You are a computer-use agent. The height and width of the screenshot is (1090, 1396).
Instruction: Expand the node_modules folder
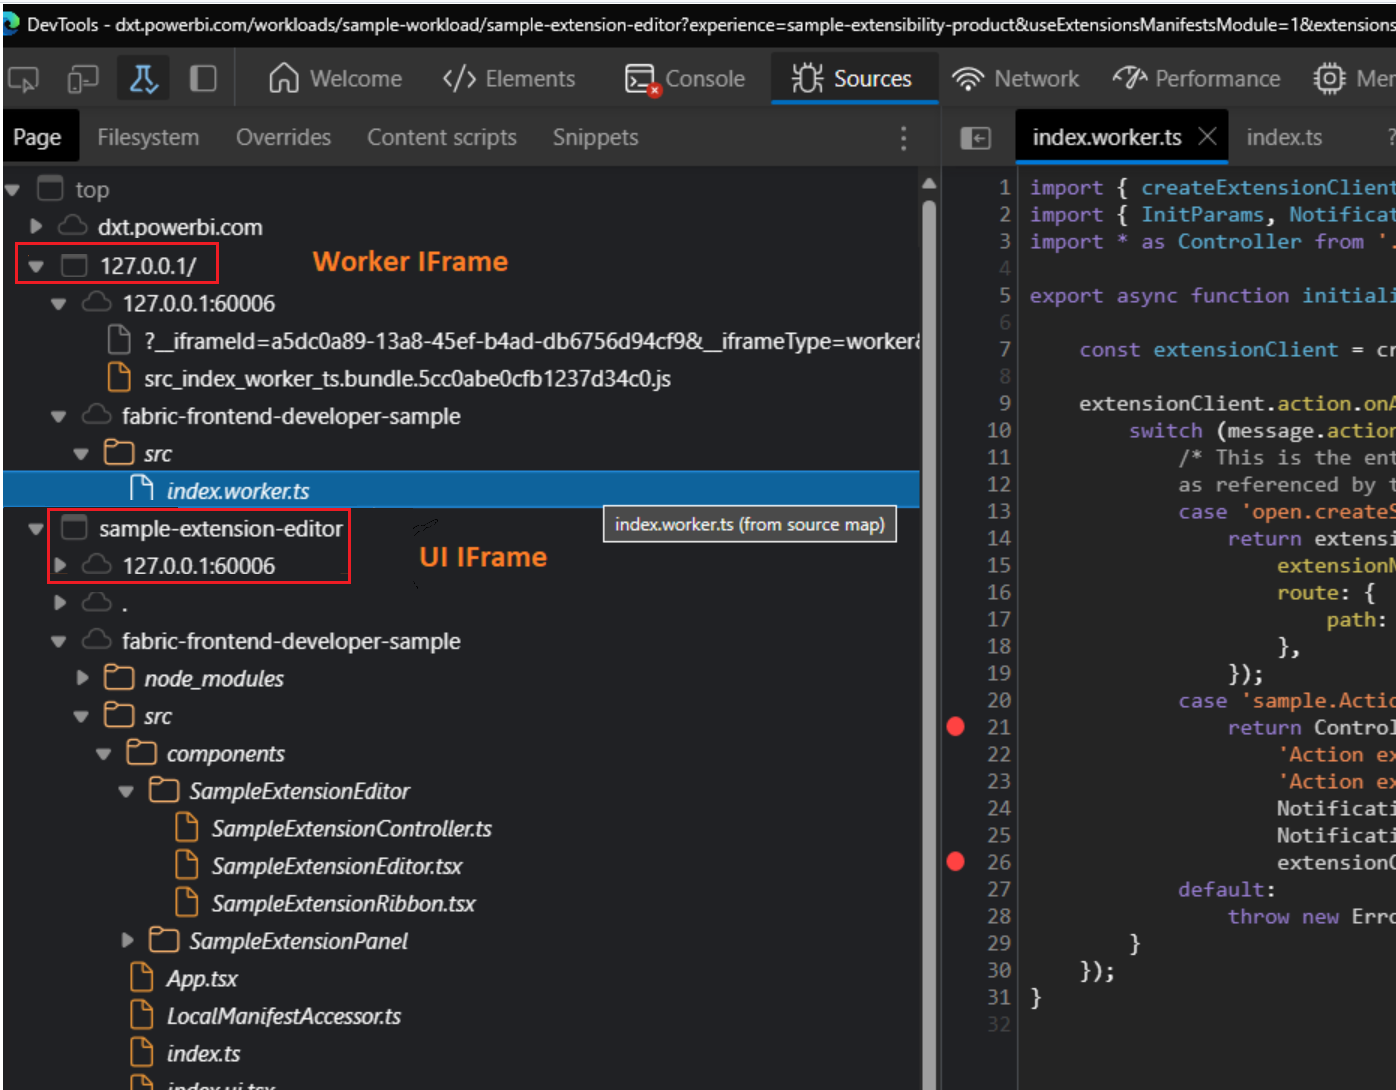pyautogui.click(x=82, y=678)
